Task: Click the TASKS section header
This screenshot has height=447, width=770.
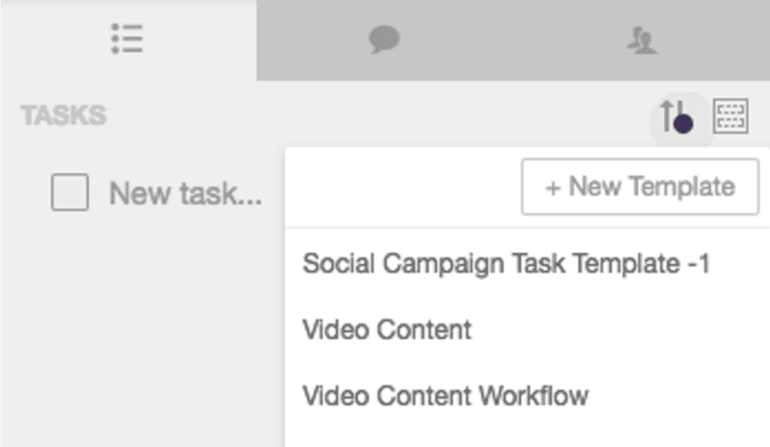Action: (x=63, y=116)
